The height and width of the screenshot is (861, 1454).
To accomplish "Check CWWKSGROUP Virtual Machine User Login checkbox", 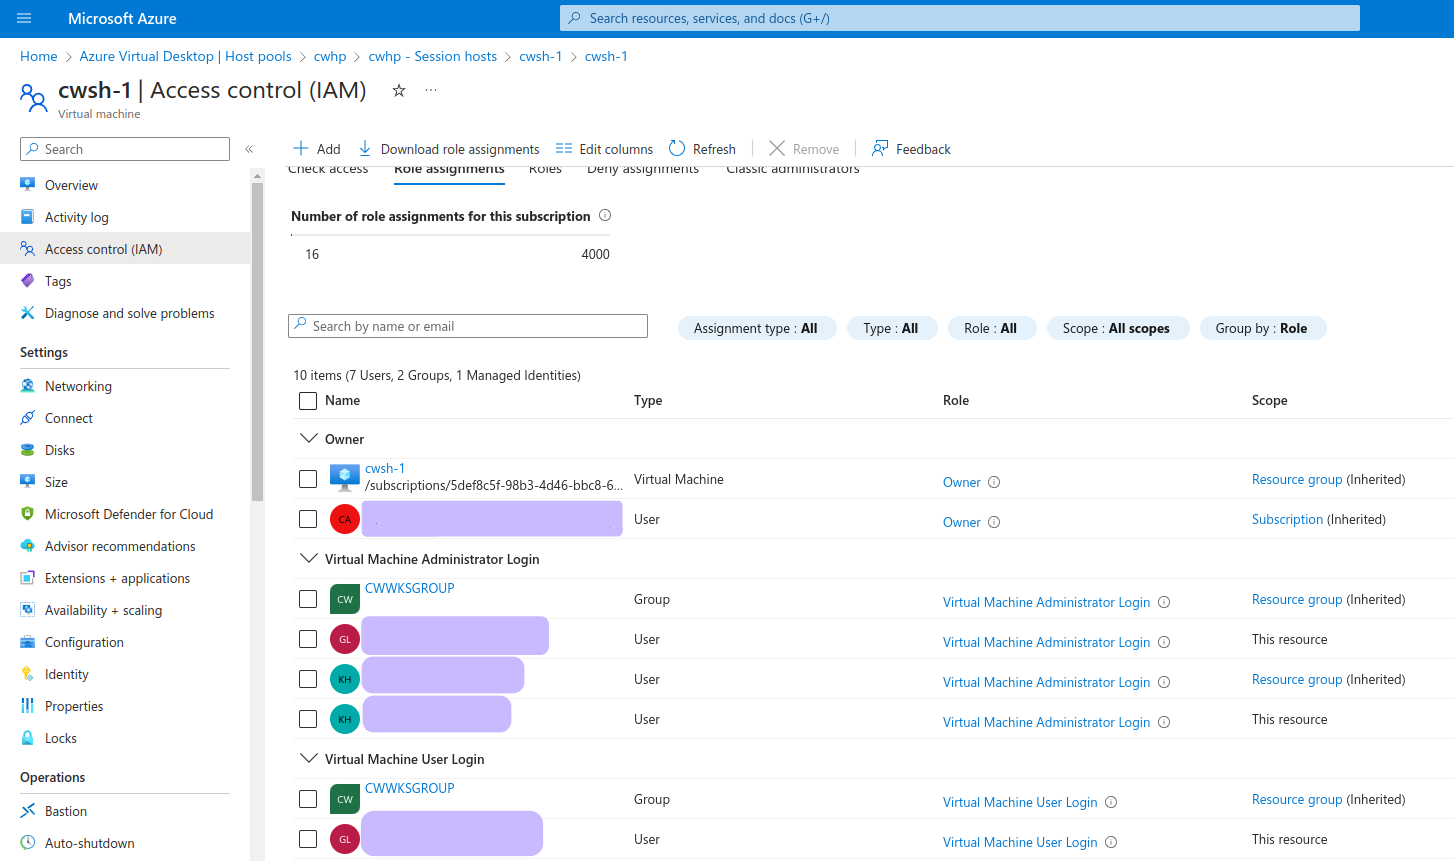I will (x=308, y=799).
